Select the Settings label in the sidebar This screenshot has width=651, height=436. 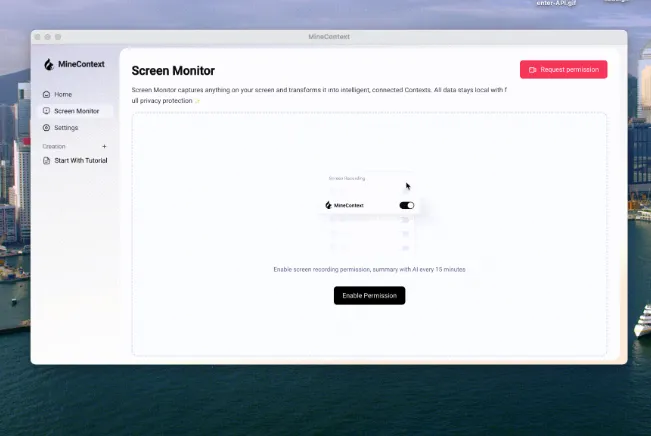(x=66, y=128)
